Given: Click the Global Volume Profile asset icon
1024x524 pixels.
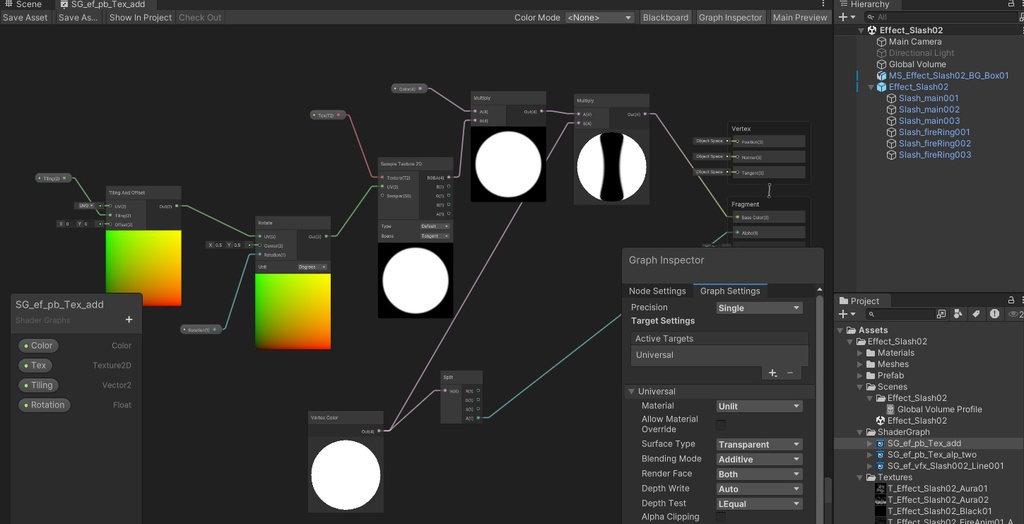Looking at the screenshot, I should point(890,410).
